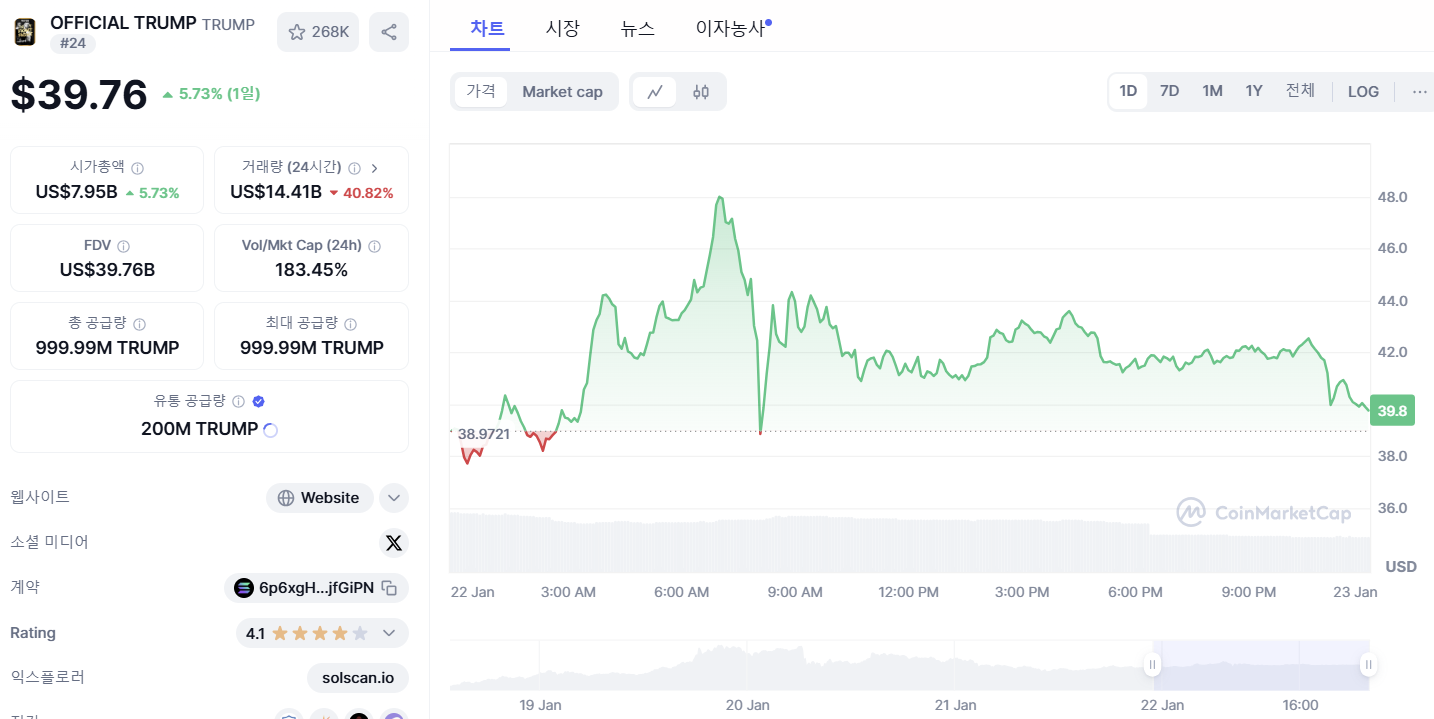Click info icon beside FDV
Screen dimensions: 1434x719
[123, 246]
